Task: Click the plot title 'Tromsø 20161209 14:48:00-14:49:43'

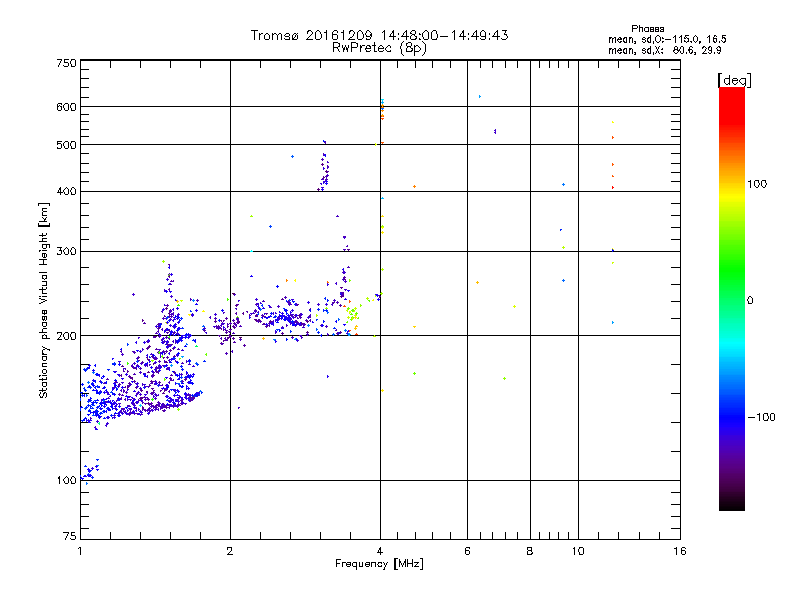Action: pyautogui.click(x=379, y=35)
